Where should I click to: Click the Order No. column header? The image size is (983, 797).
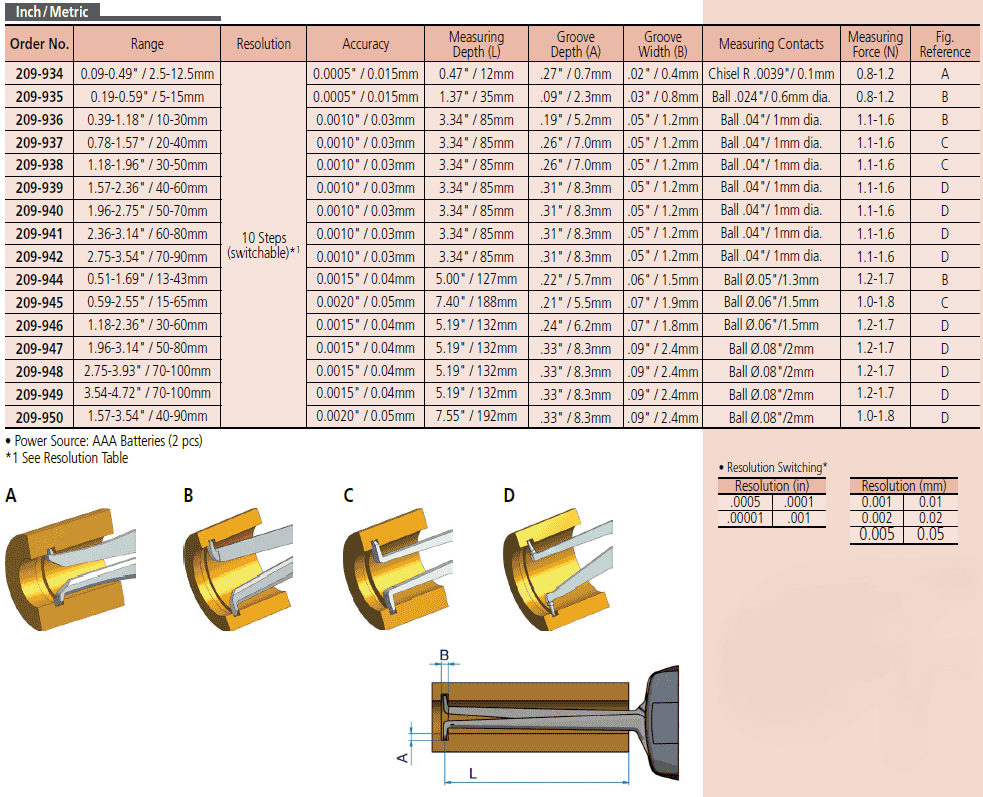pos(40,44)
